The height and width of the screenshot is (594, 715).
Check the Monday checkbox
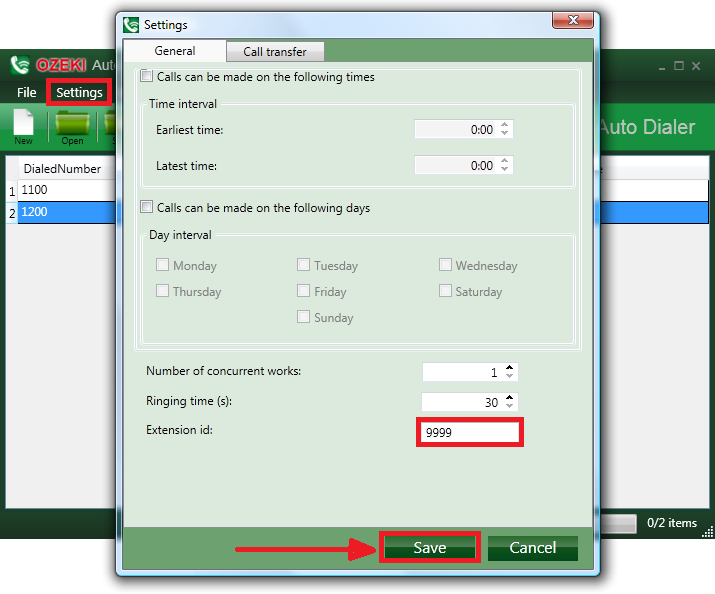pos(162,265)
